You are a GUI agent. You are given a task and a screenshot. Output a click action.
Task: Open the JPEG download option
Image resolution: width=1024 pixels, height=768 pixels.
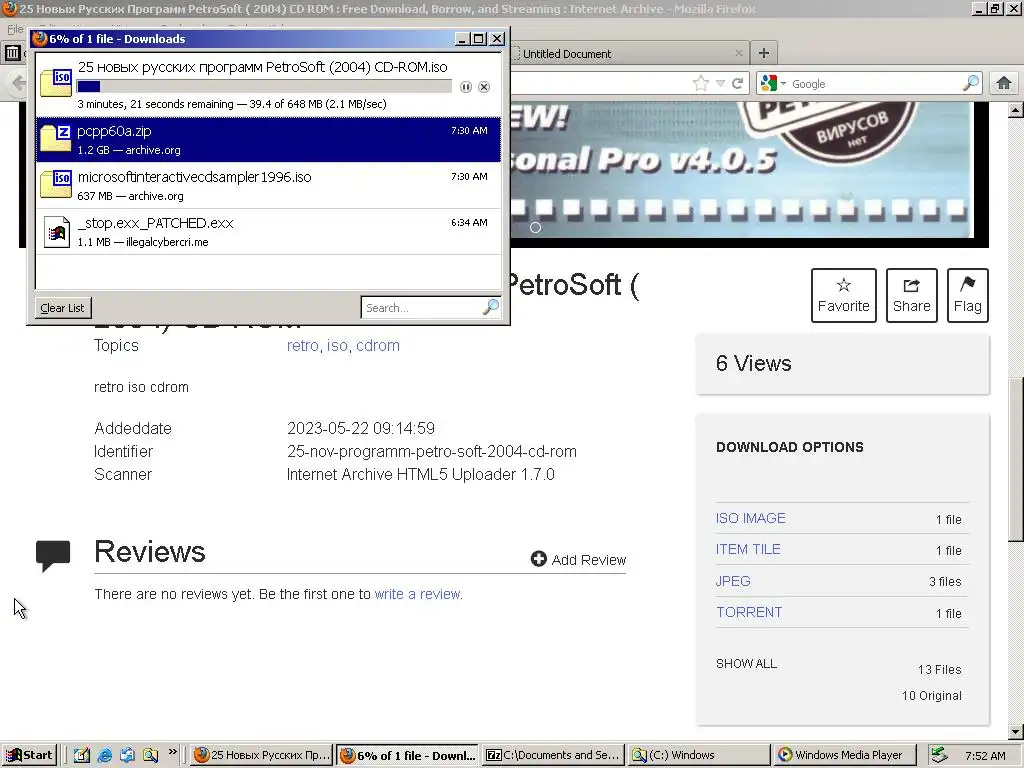[x=733, y=581]
